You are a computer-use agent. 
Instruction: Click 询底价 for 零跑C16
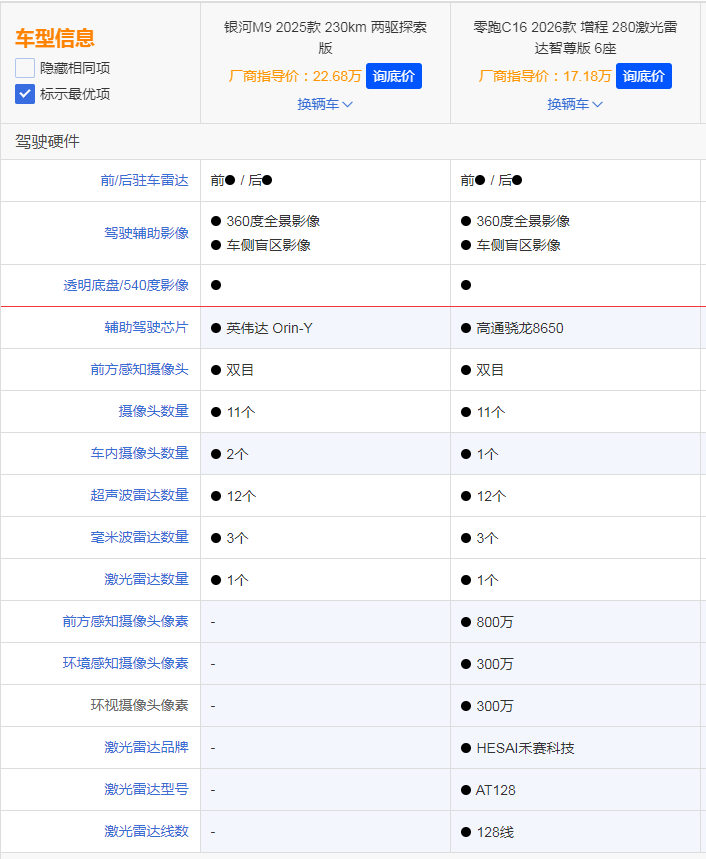coord(644,76)
